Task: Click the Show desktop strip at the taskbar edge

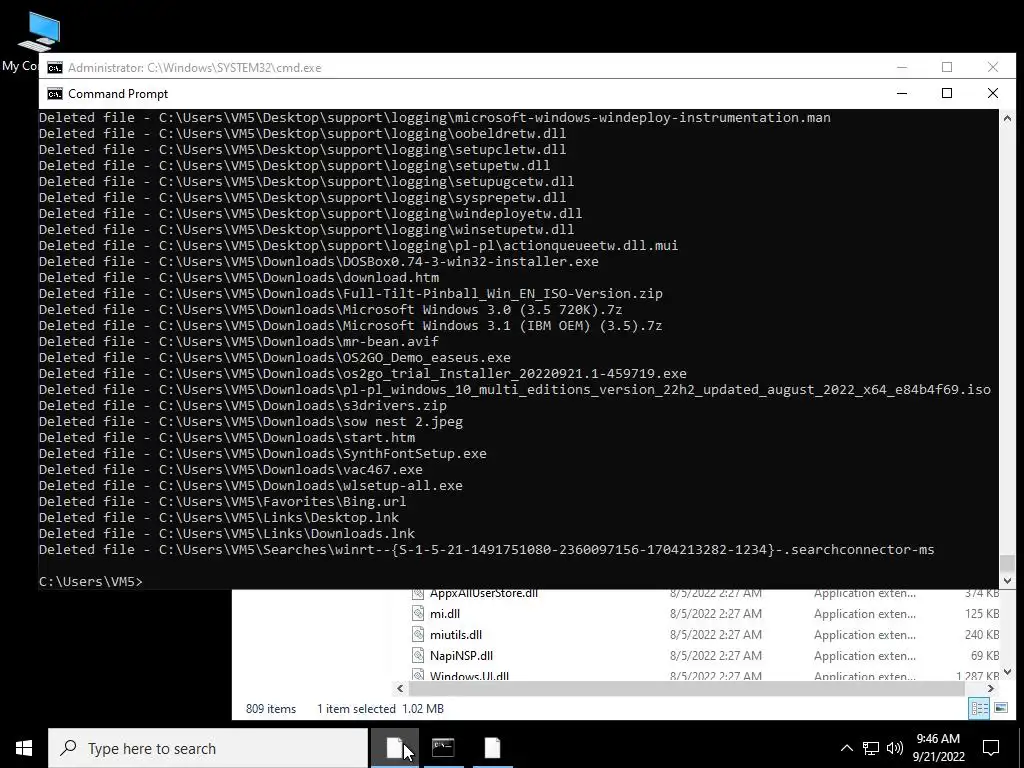Action: (x=1021, y=748)
